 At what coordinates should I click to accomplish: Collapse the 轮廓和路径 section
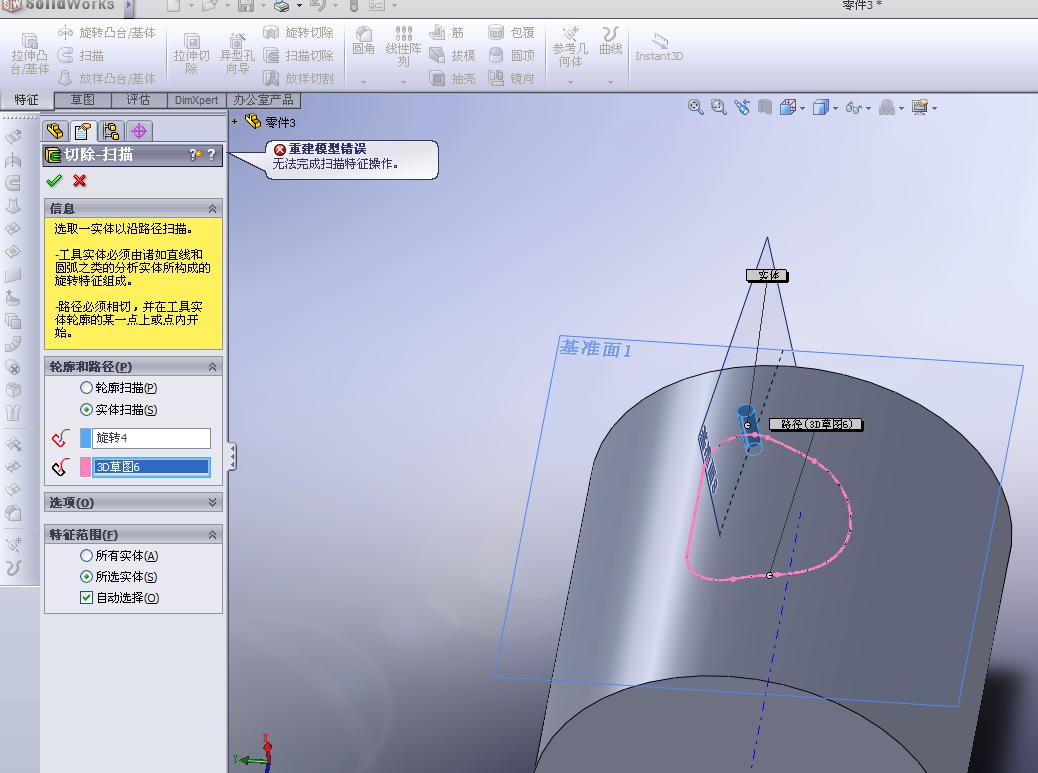coord(212,367)
